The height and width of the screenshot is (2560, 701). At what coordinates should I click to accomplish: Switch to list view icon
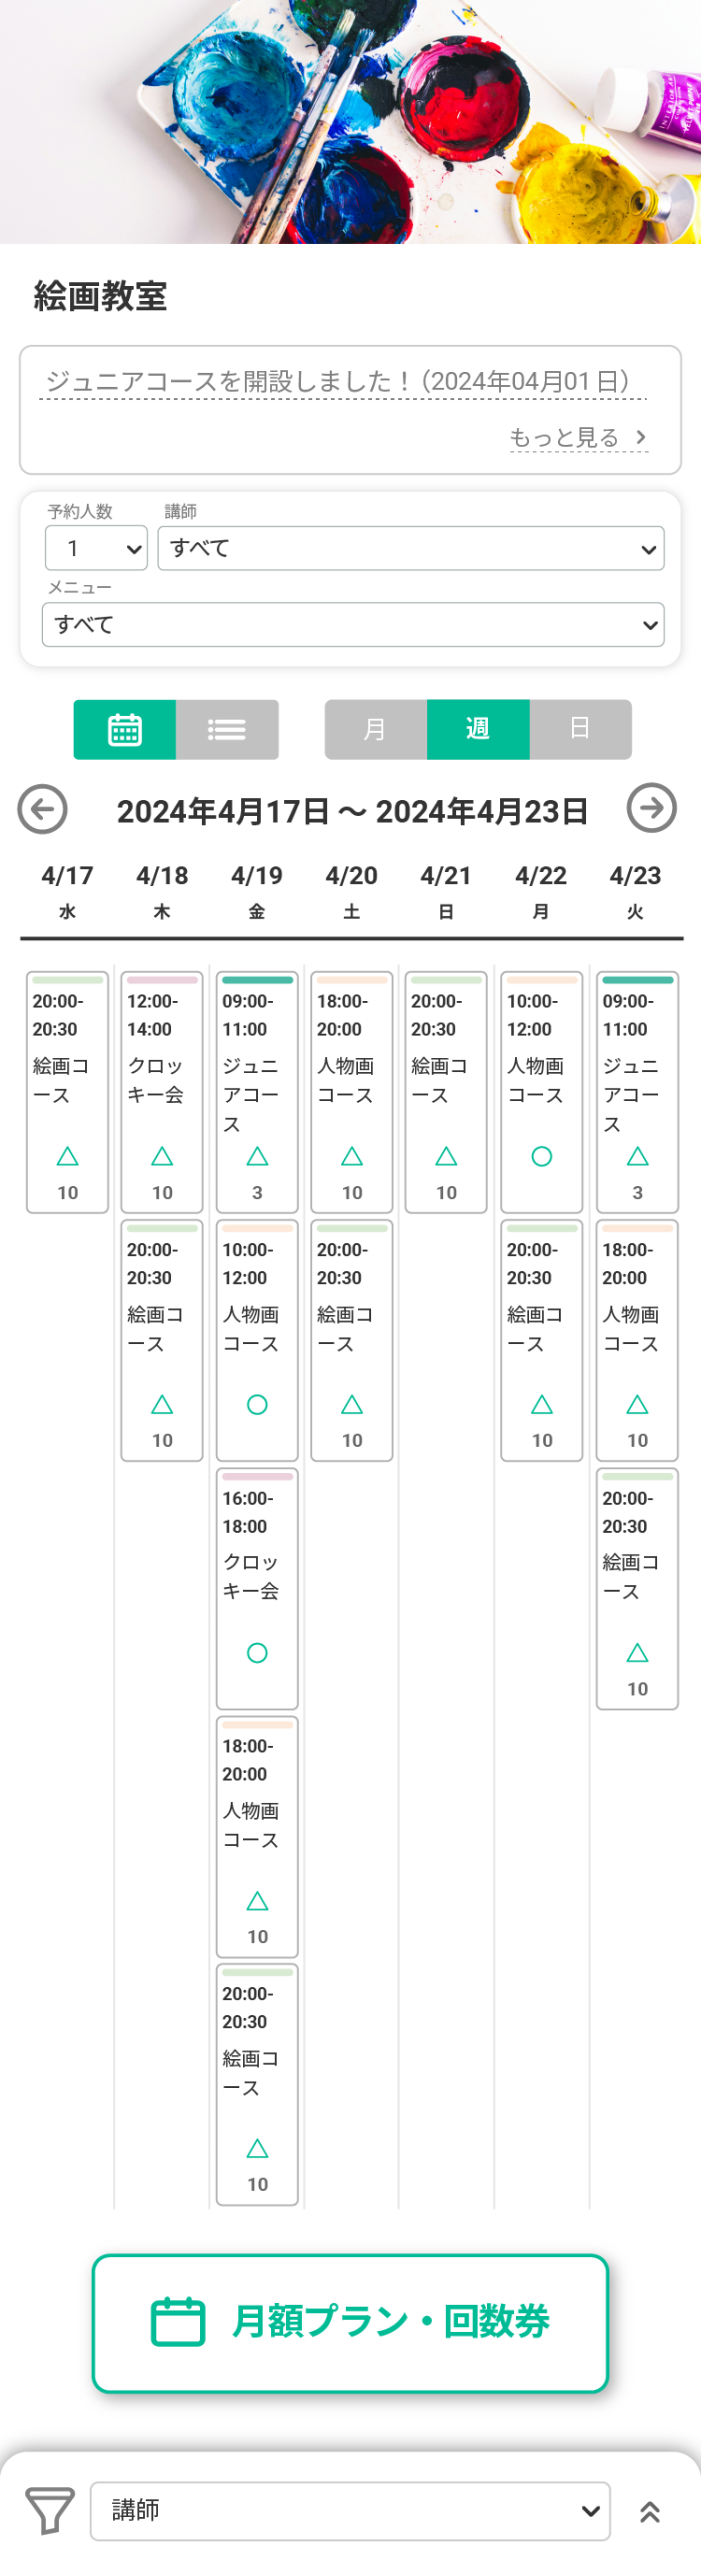point(227,729)
